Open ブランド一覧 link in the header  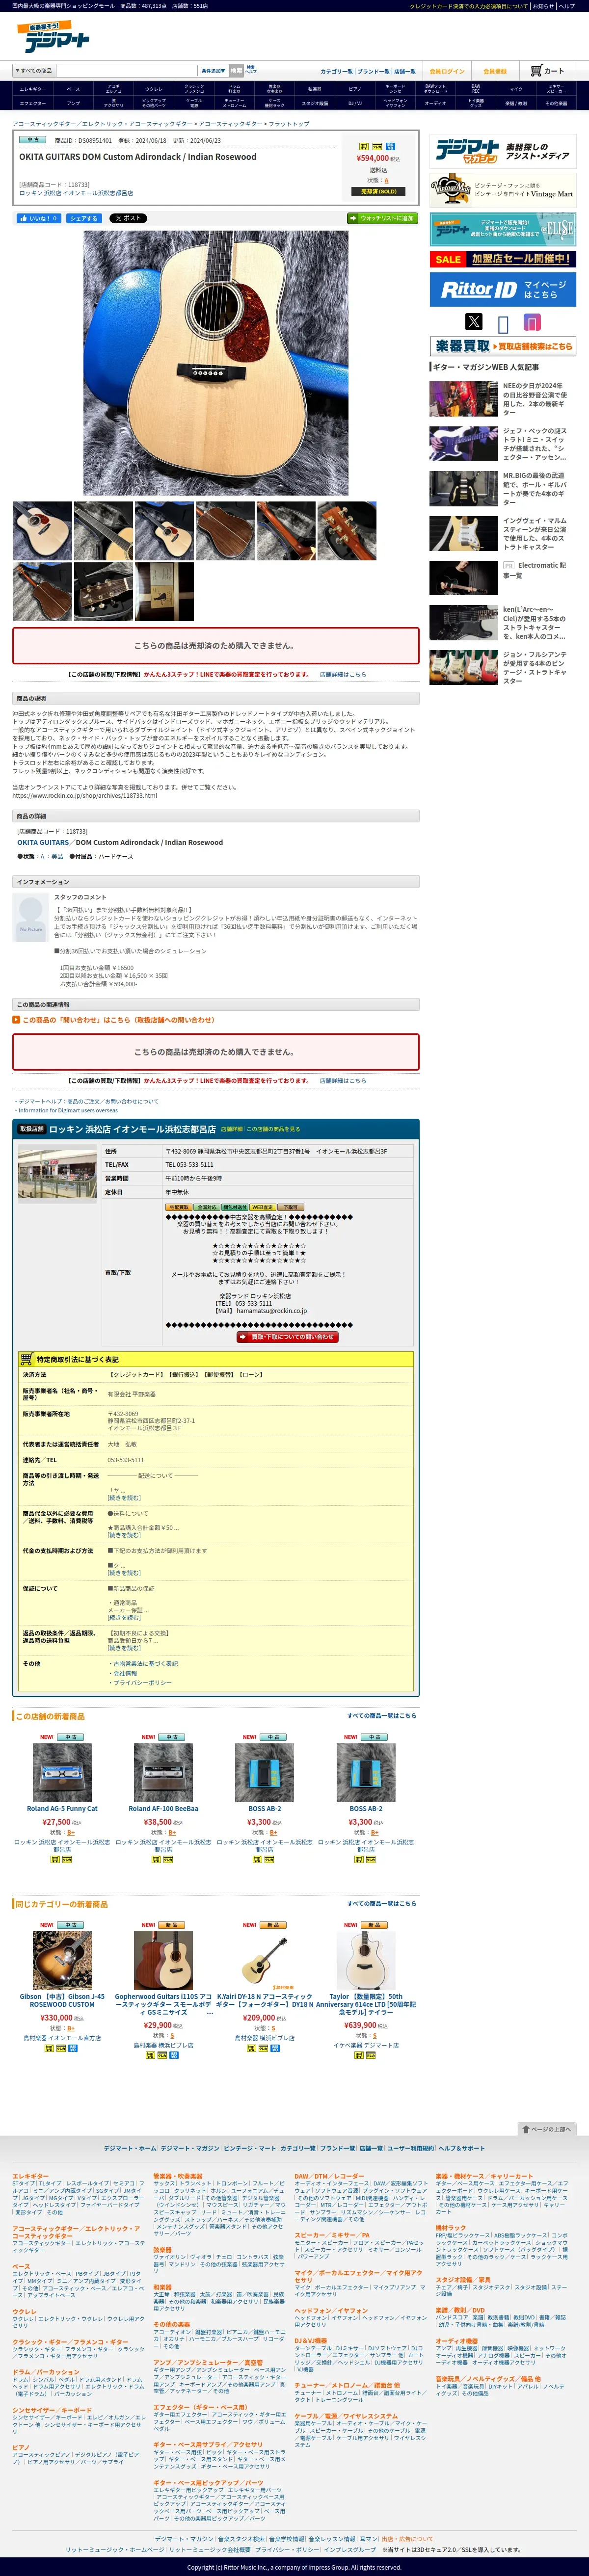click(373, 72)
